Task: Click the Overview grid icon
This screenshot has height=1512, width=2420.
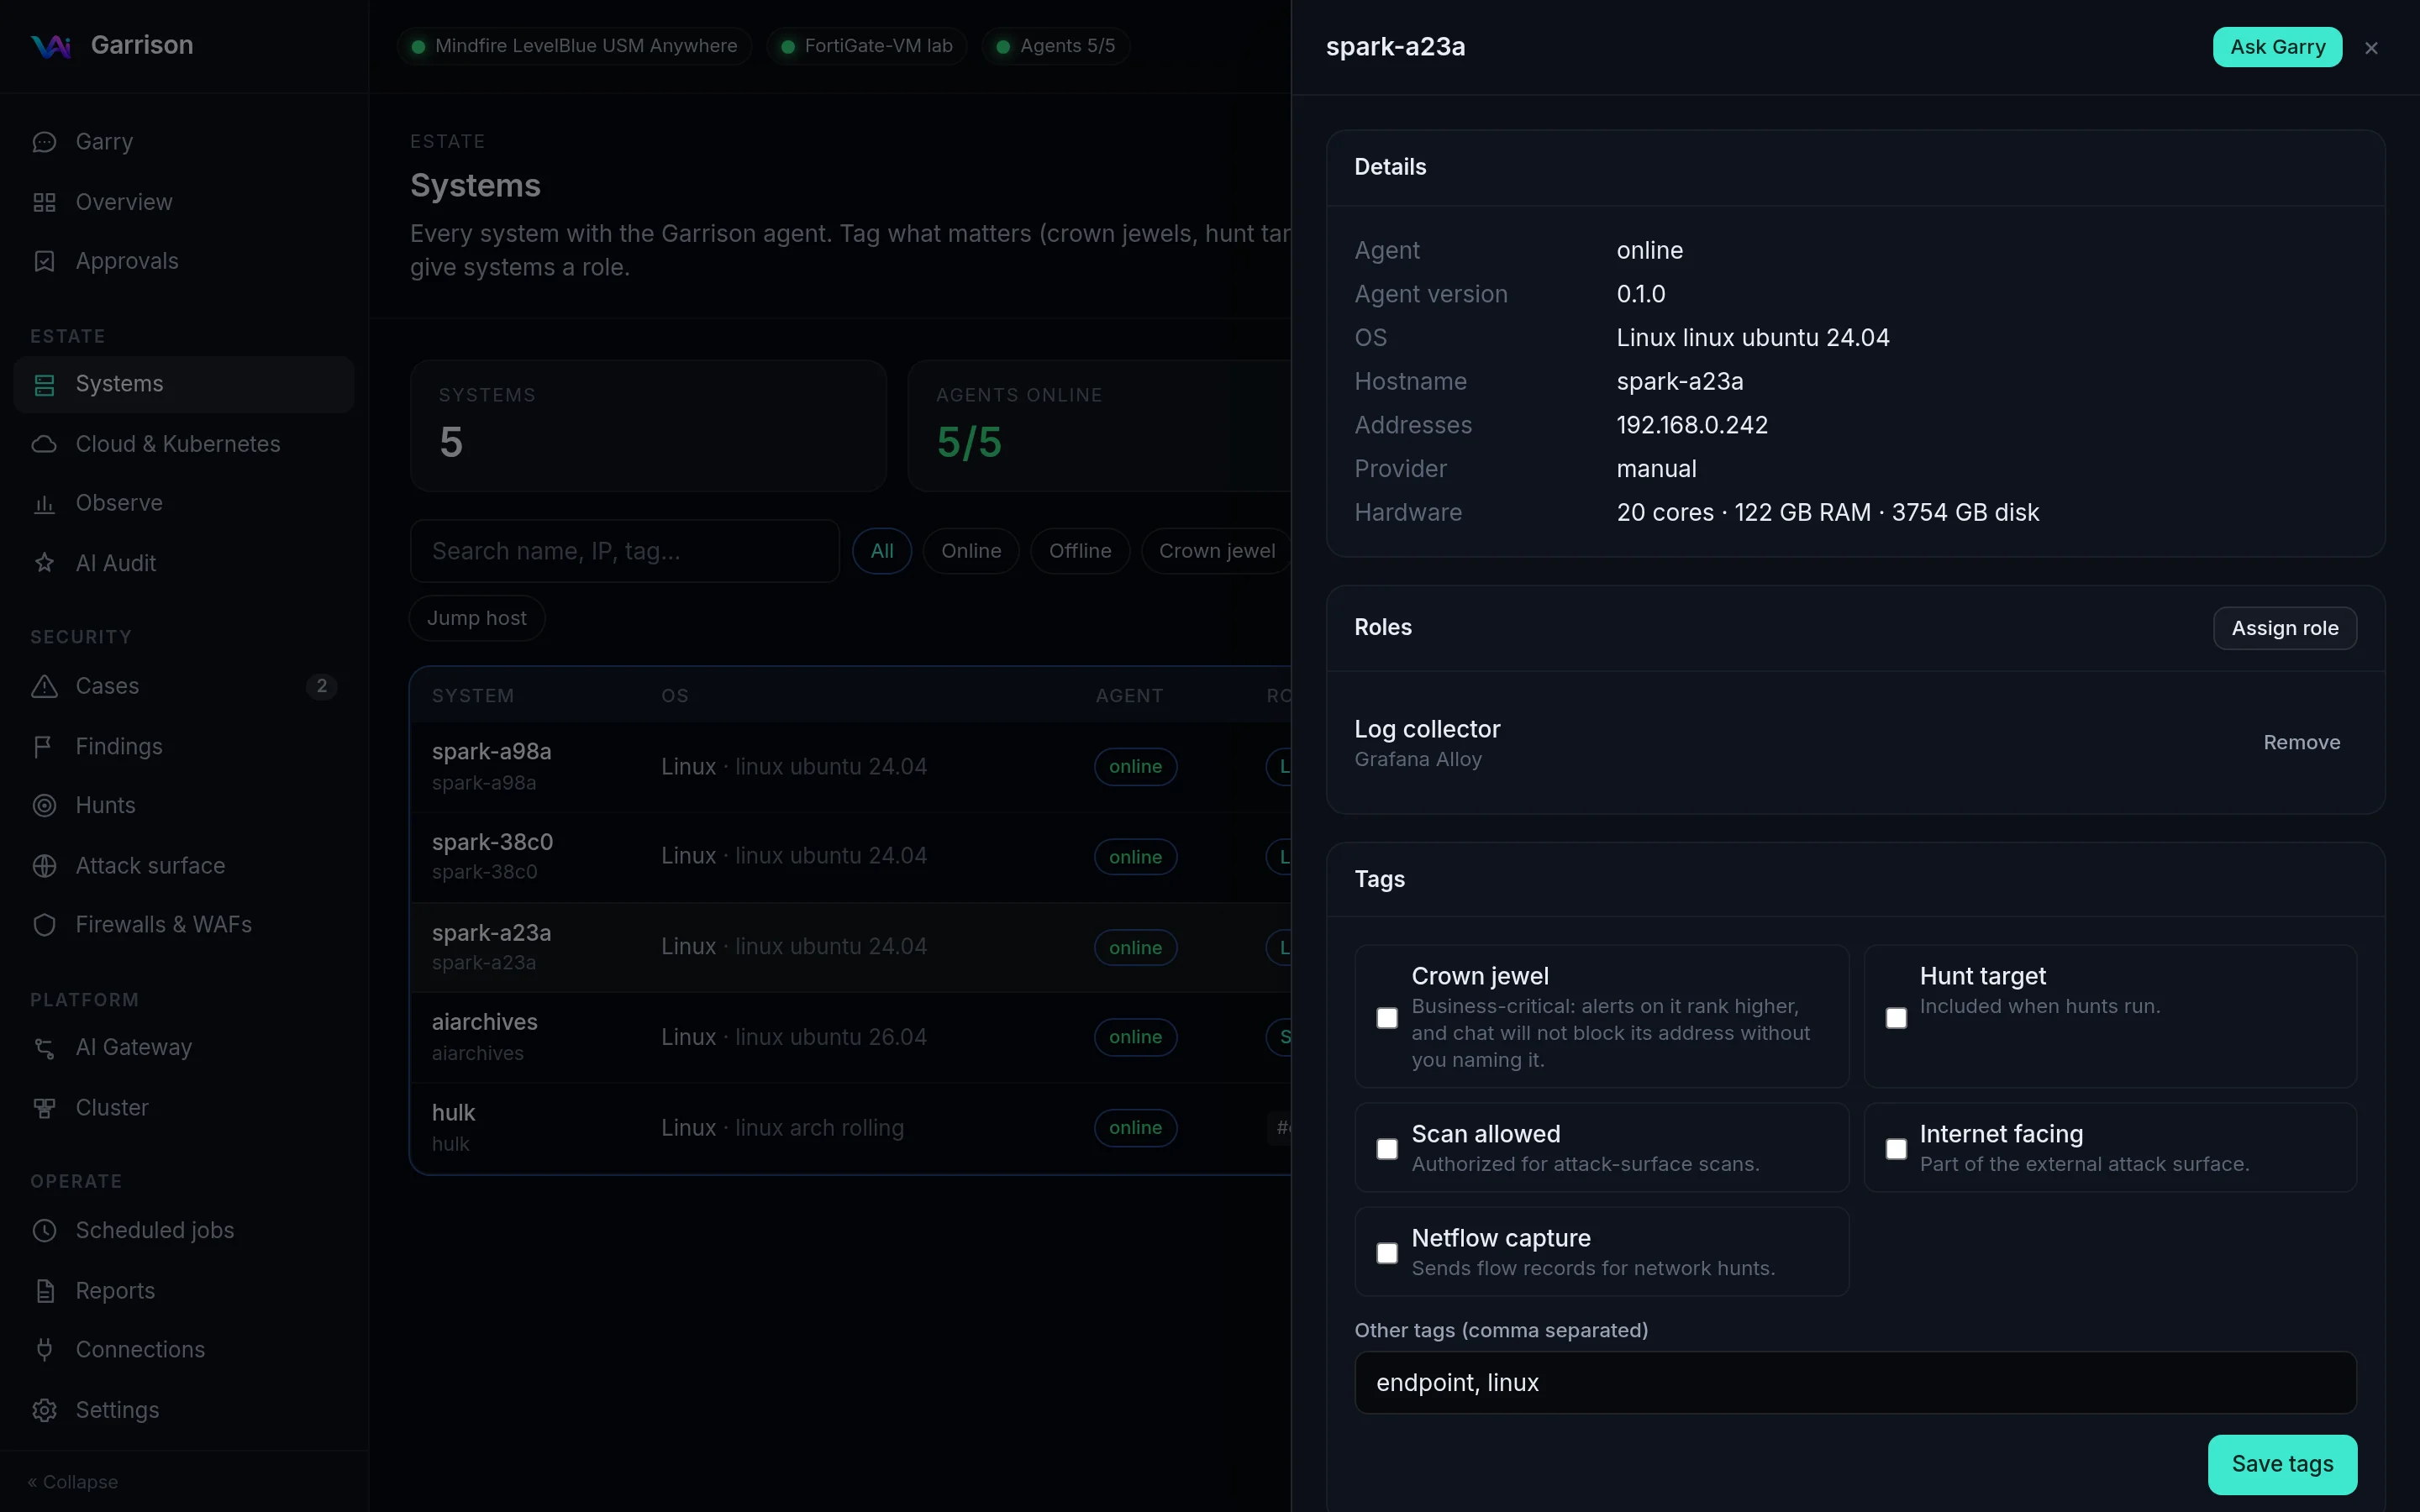Action: point(44,202)
